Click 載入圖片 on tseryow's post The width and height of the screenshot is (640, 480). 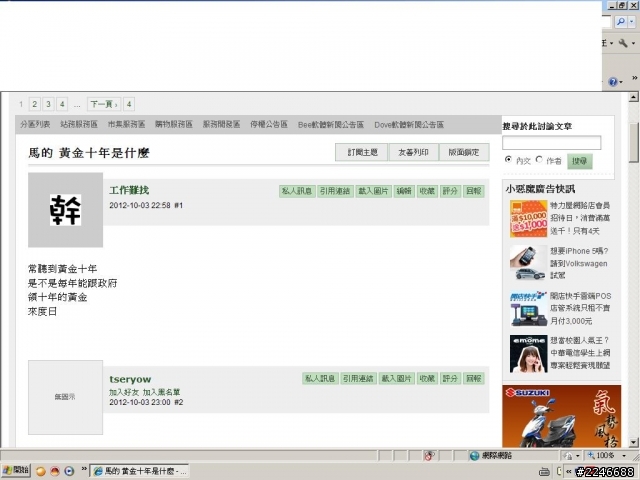click(396, 379)
